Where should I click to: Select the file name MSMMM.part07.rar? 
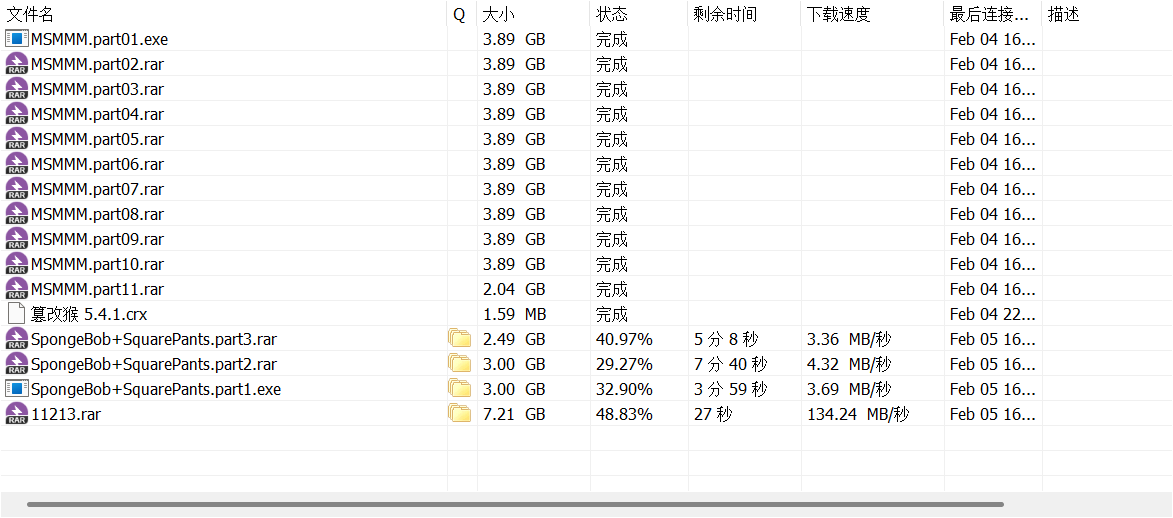(97, 189)
